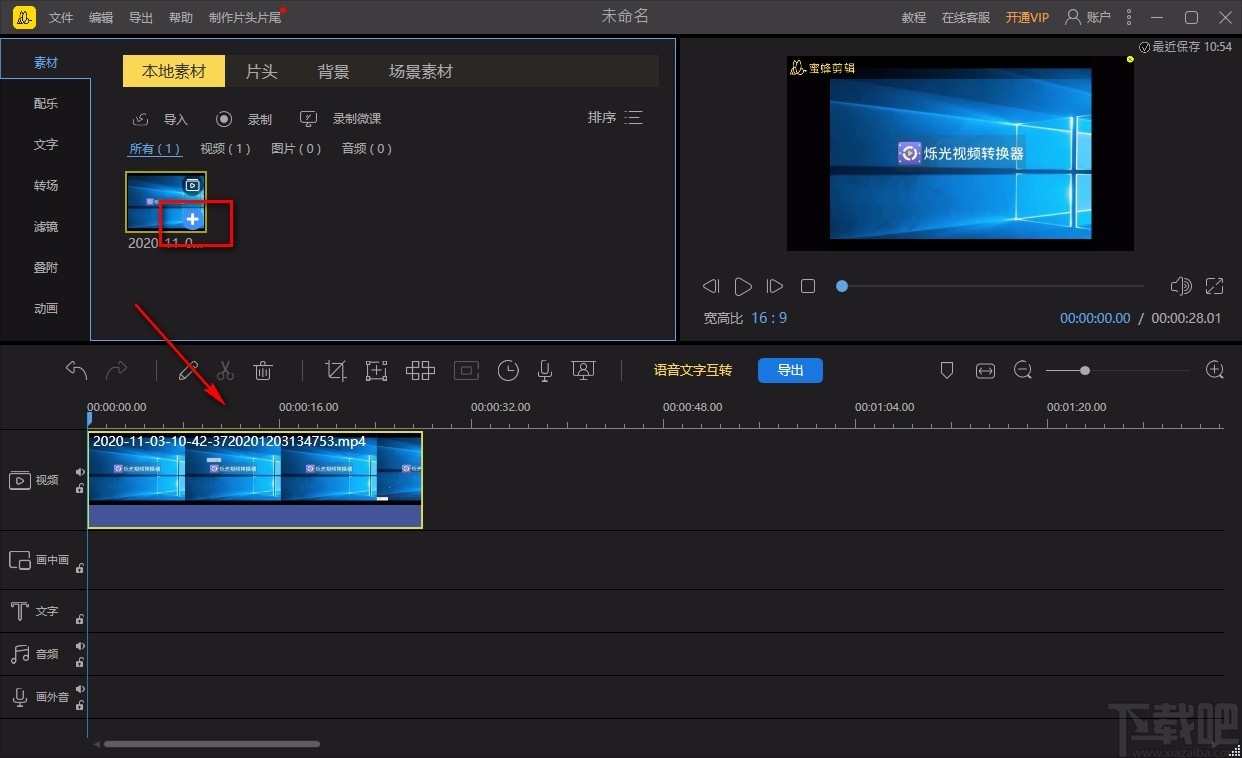Toggle the lock on the 画中画 track
Screen dimensions: 1242x758
click(x=80, y=568)
